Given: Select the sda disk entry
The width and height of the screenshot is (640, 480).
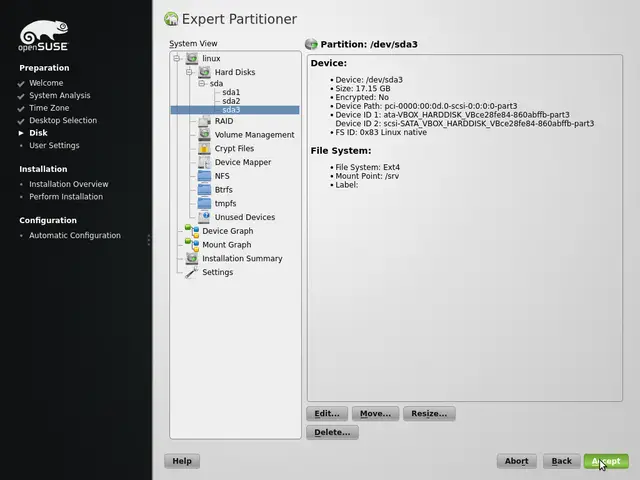Looking at the screenshot, I should pos(216,83).
